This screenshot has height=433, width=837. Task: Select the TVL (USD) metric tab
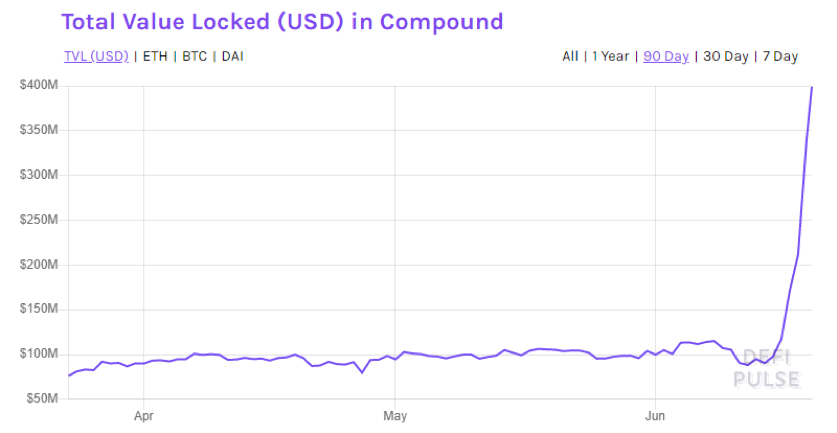(x=95, y=57)
